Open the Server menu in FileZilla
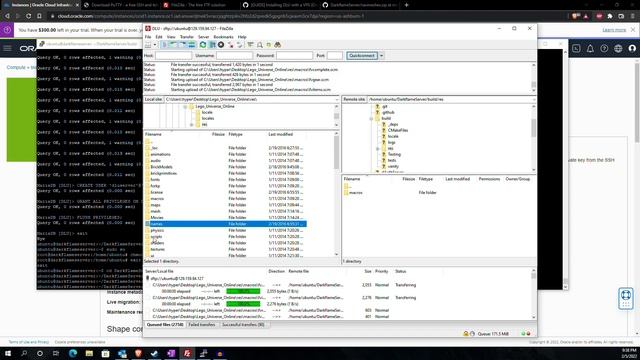The image size is (640, 360). coord(203,37)
